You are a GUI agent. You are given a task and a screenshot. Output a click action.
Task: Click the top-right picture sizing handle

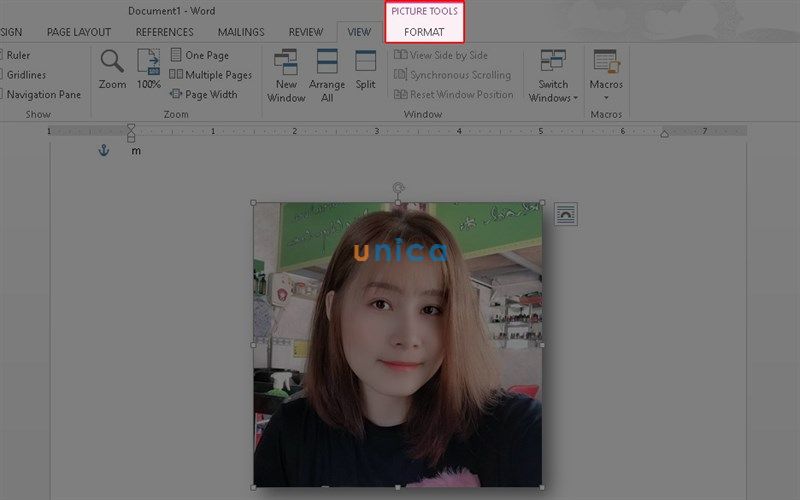click(542, 203)
